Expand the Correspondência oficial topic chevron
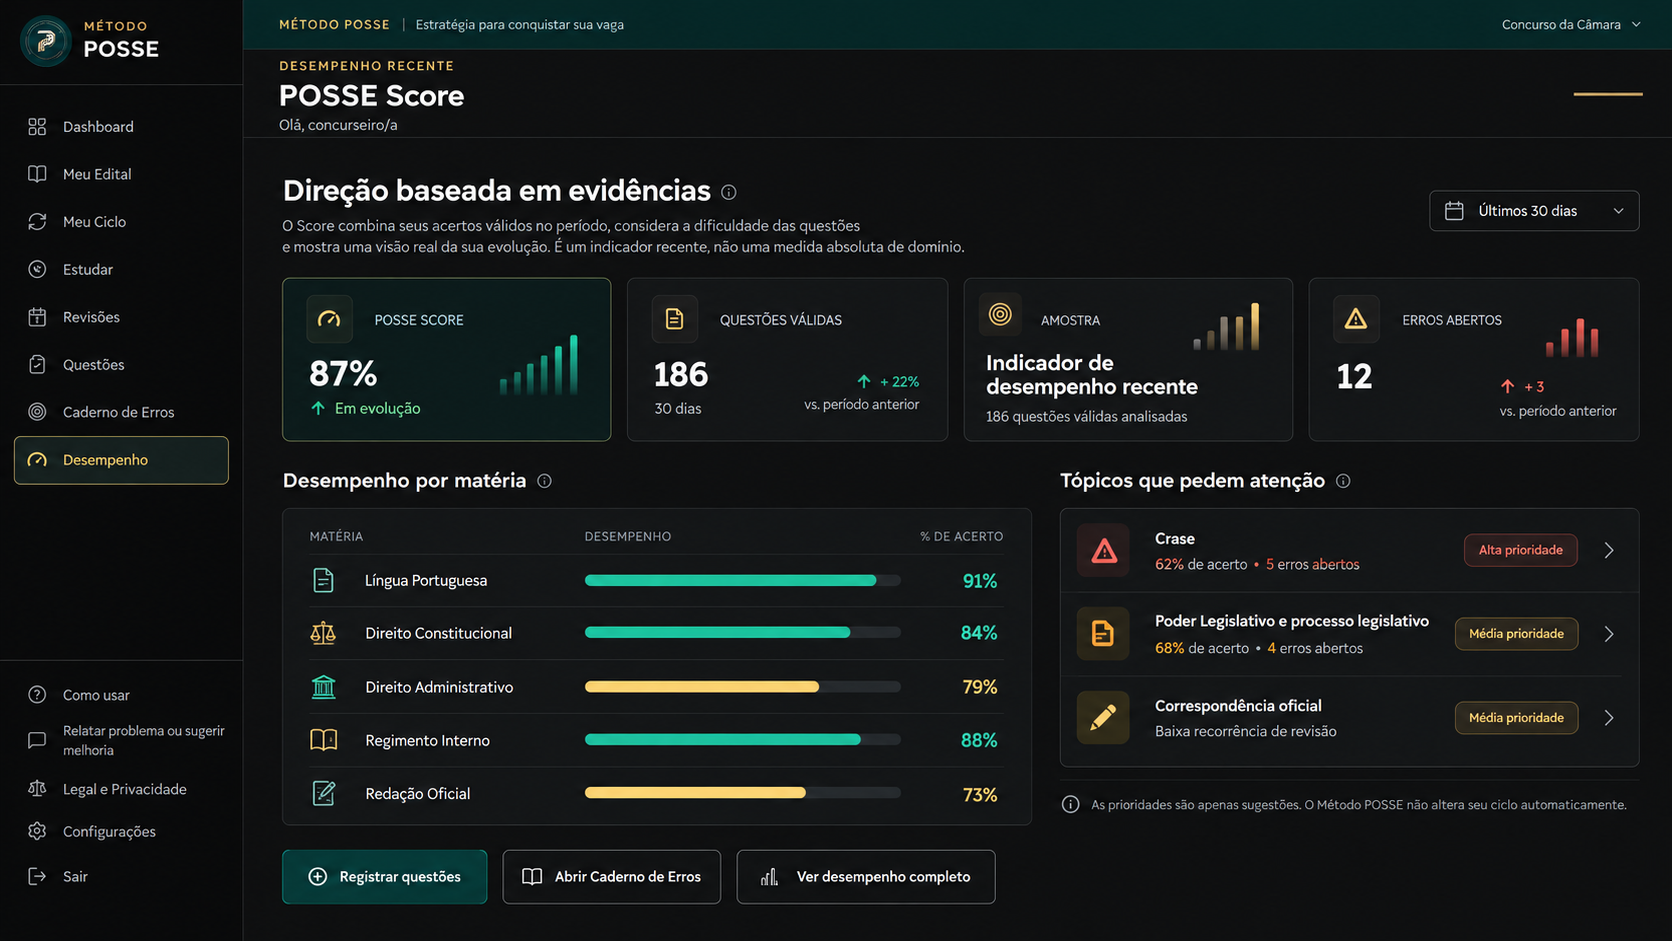Viewport: 1672px width, 941px height. click(1609, 718)
